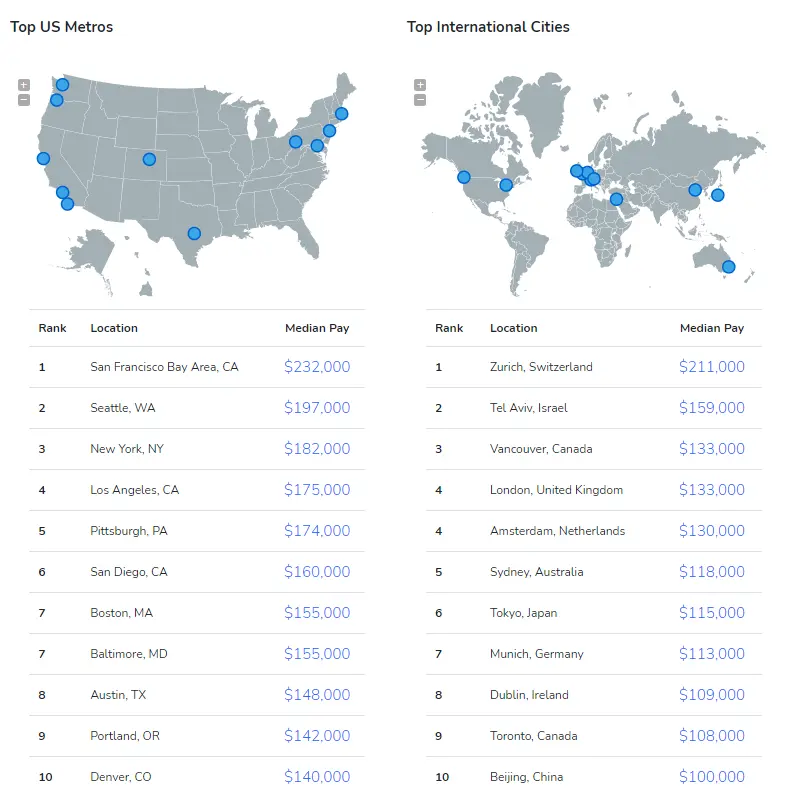Open the $232,000 San Francisco median pay
Viewport: 786px width, 801px height.
[x=317, y=367]
